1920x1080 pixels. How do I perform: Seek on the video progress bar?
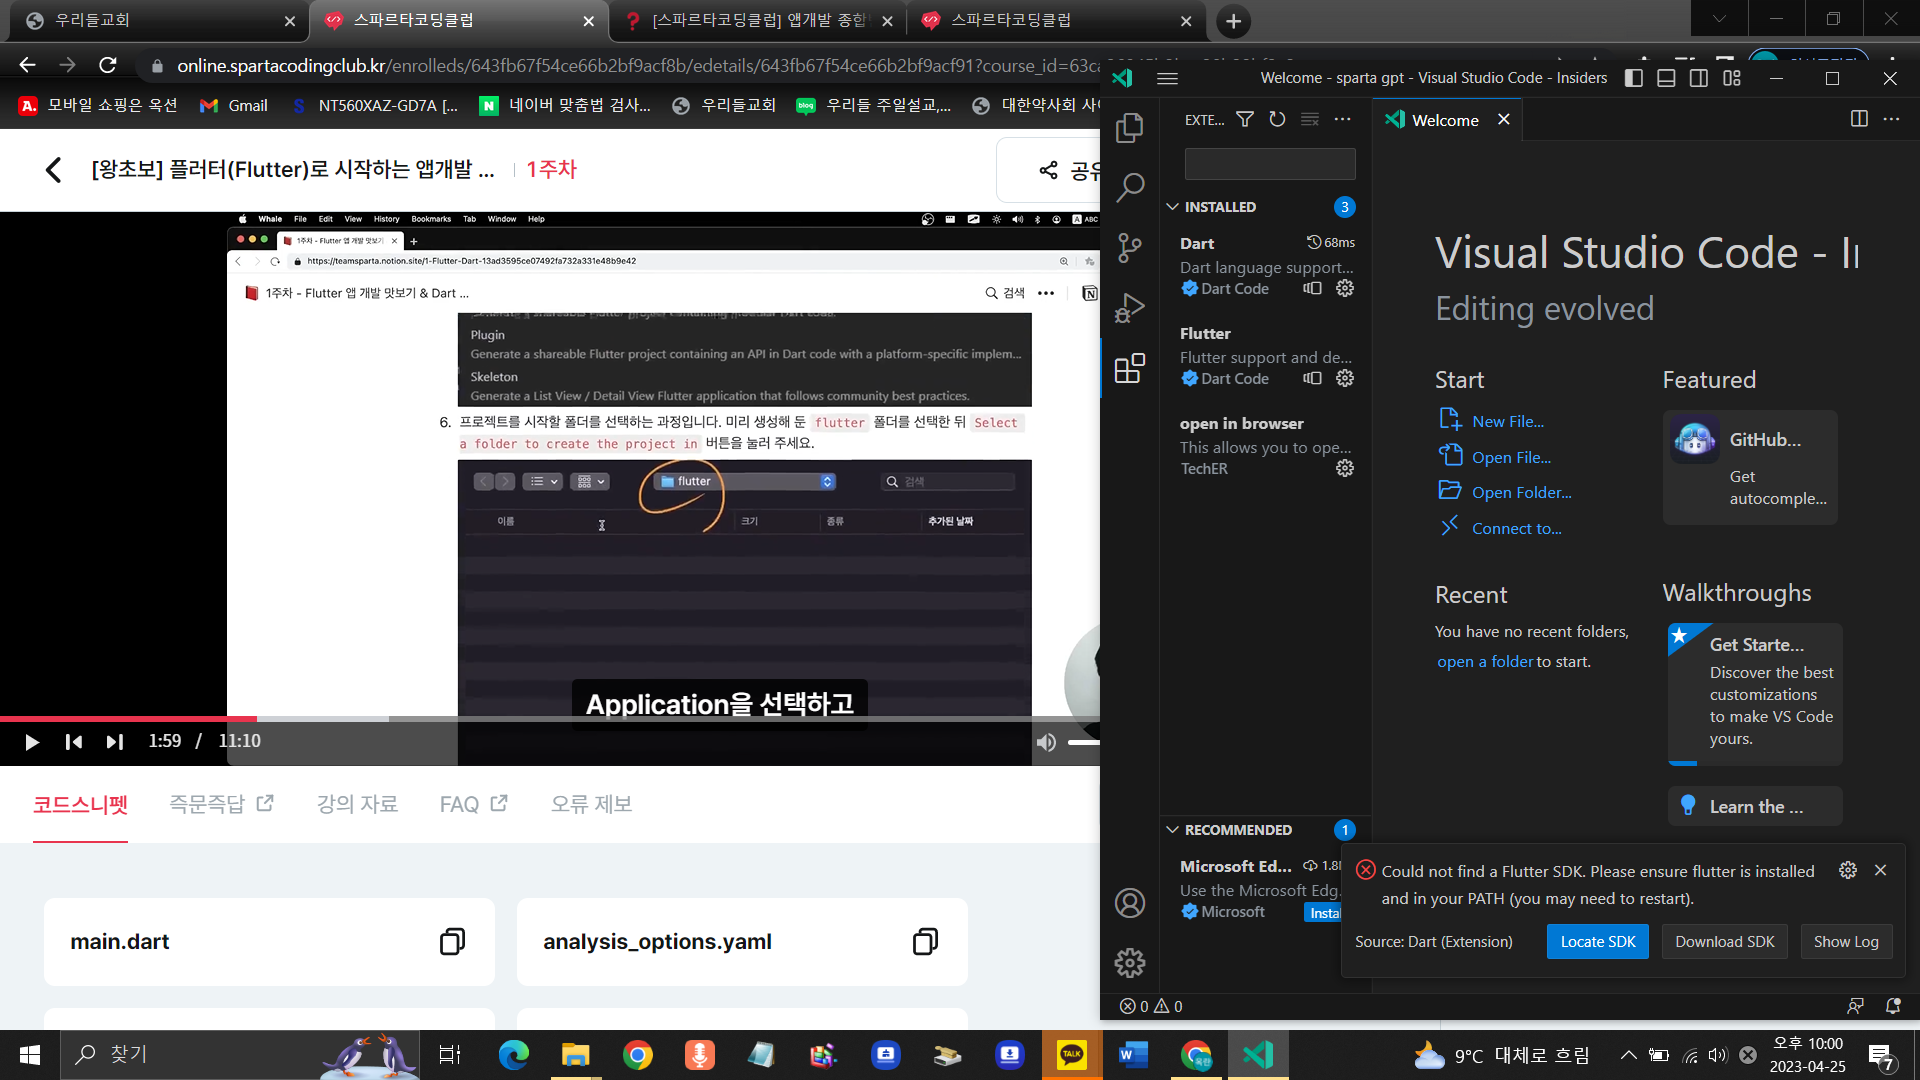coord(550,718)
